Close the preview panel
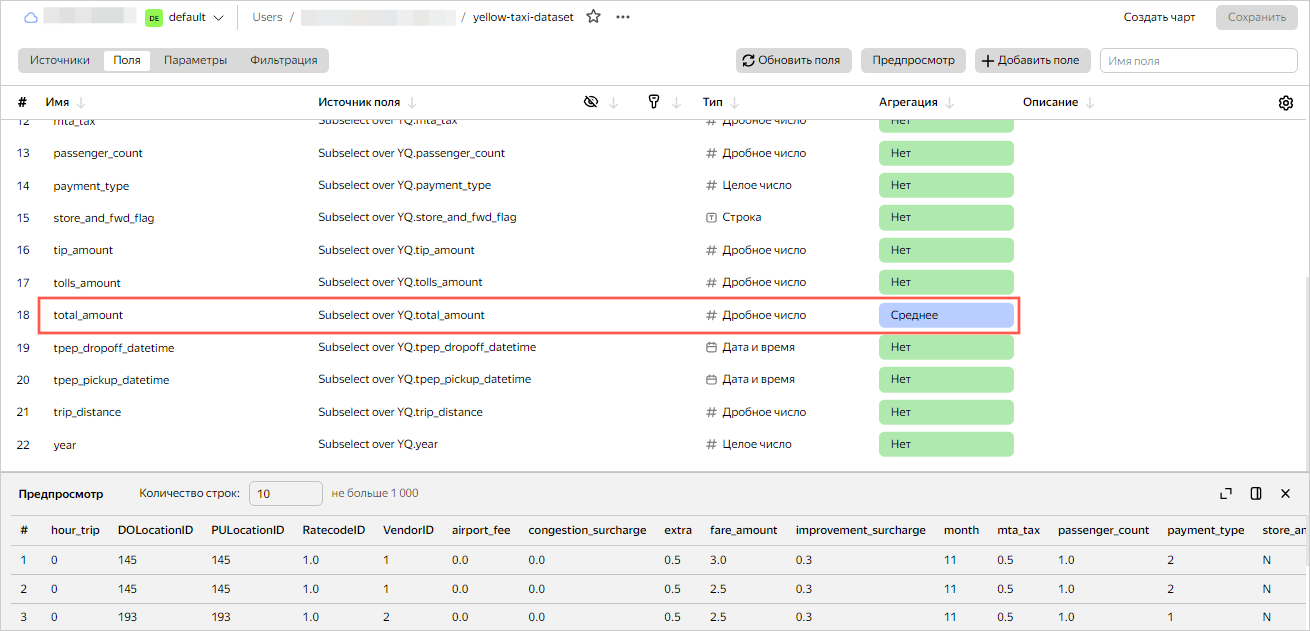The width and height of the screenshot is (1310, 631). [x=1286, y=493]
